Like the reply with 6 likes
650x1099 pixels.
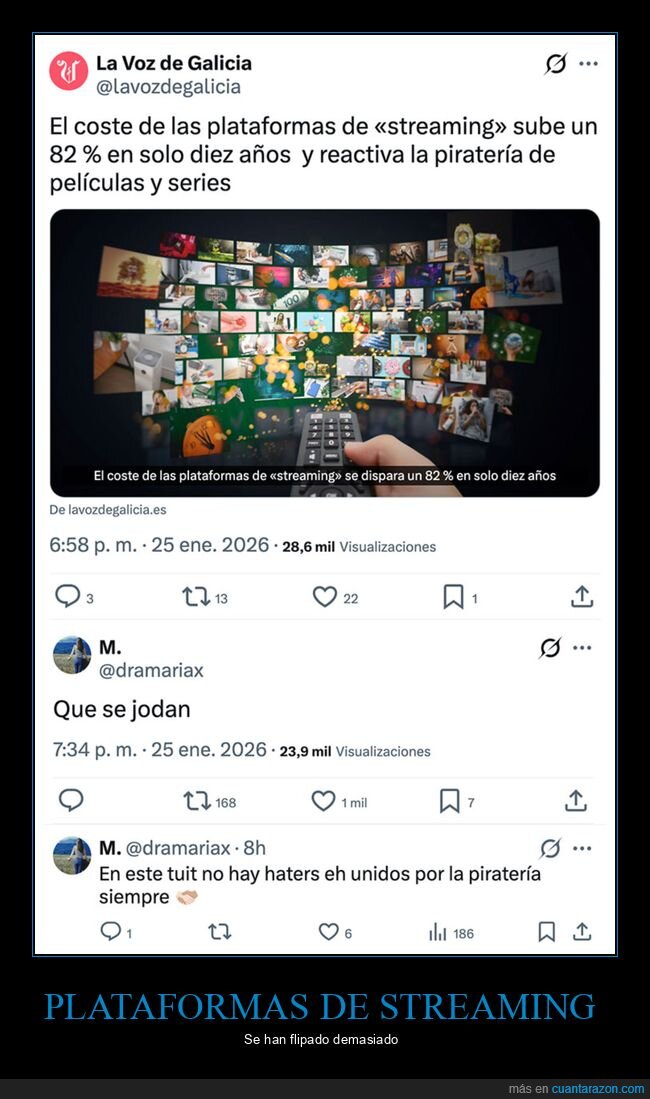coord(328,931)
